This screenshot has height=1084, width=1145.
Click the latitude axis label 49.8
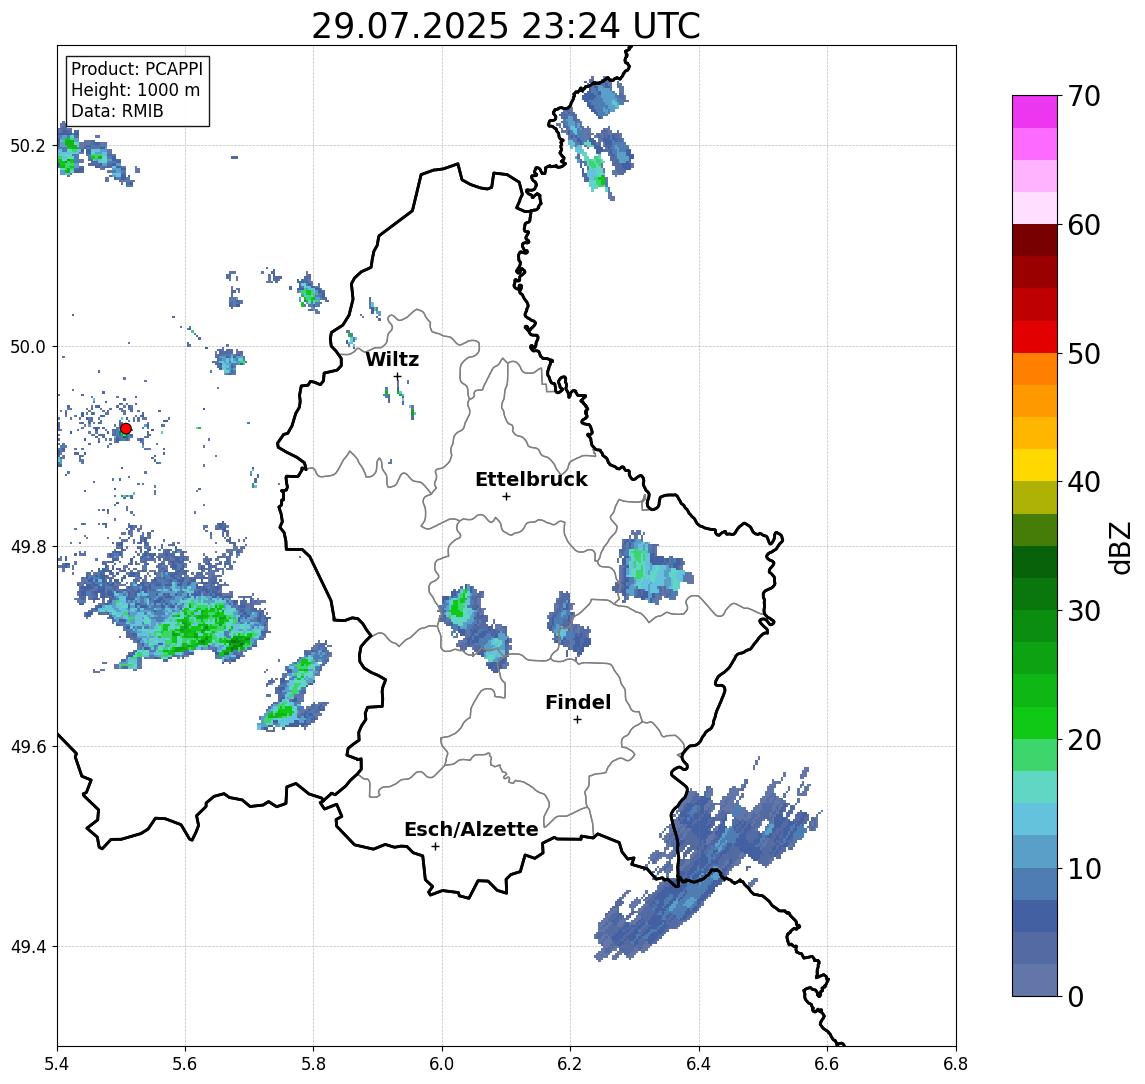28,546
